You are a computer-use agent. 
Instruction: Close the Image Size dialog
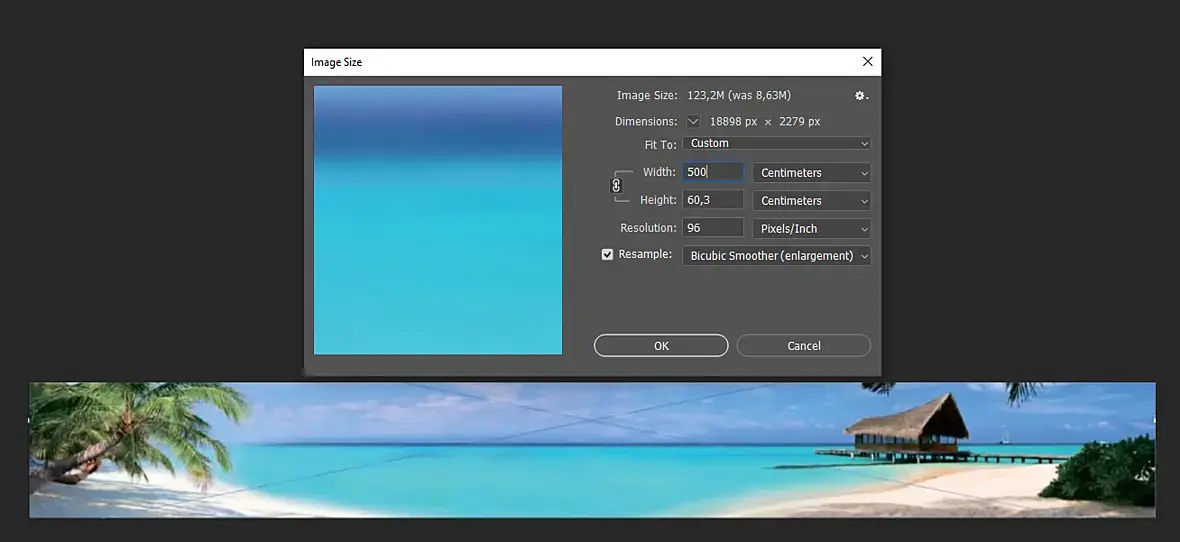coord(867,62)
